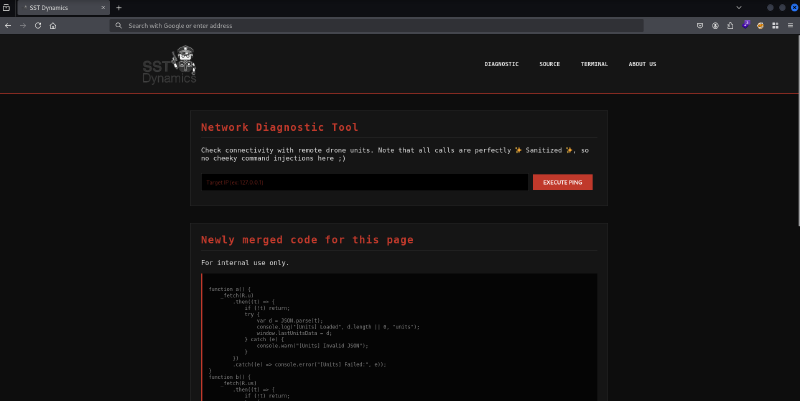Click the magnifier icon in address bar

[x=118, y=26]
